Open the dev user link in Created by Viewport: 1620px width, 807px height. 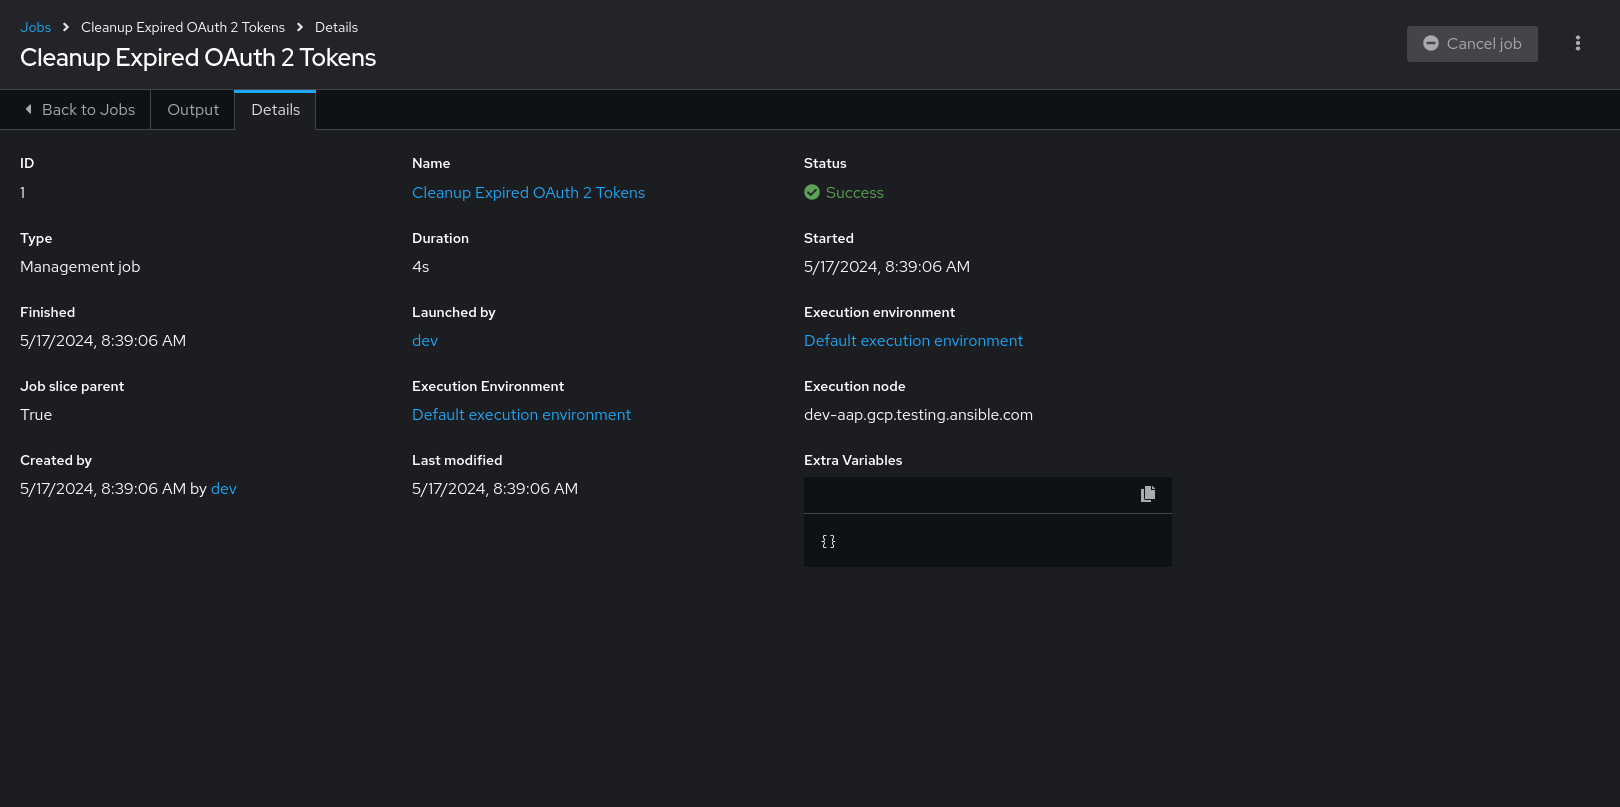click(224, 488)
